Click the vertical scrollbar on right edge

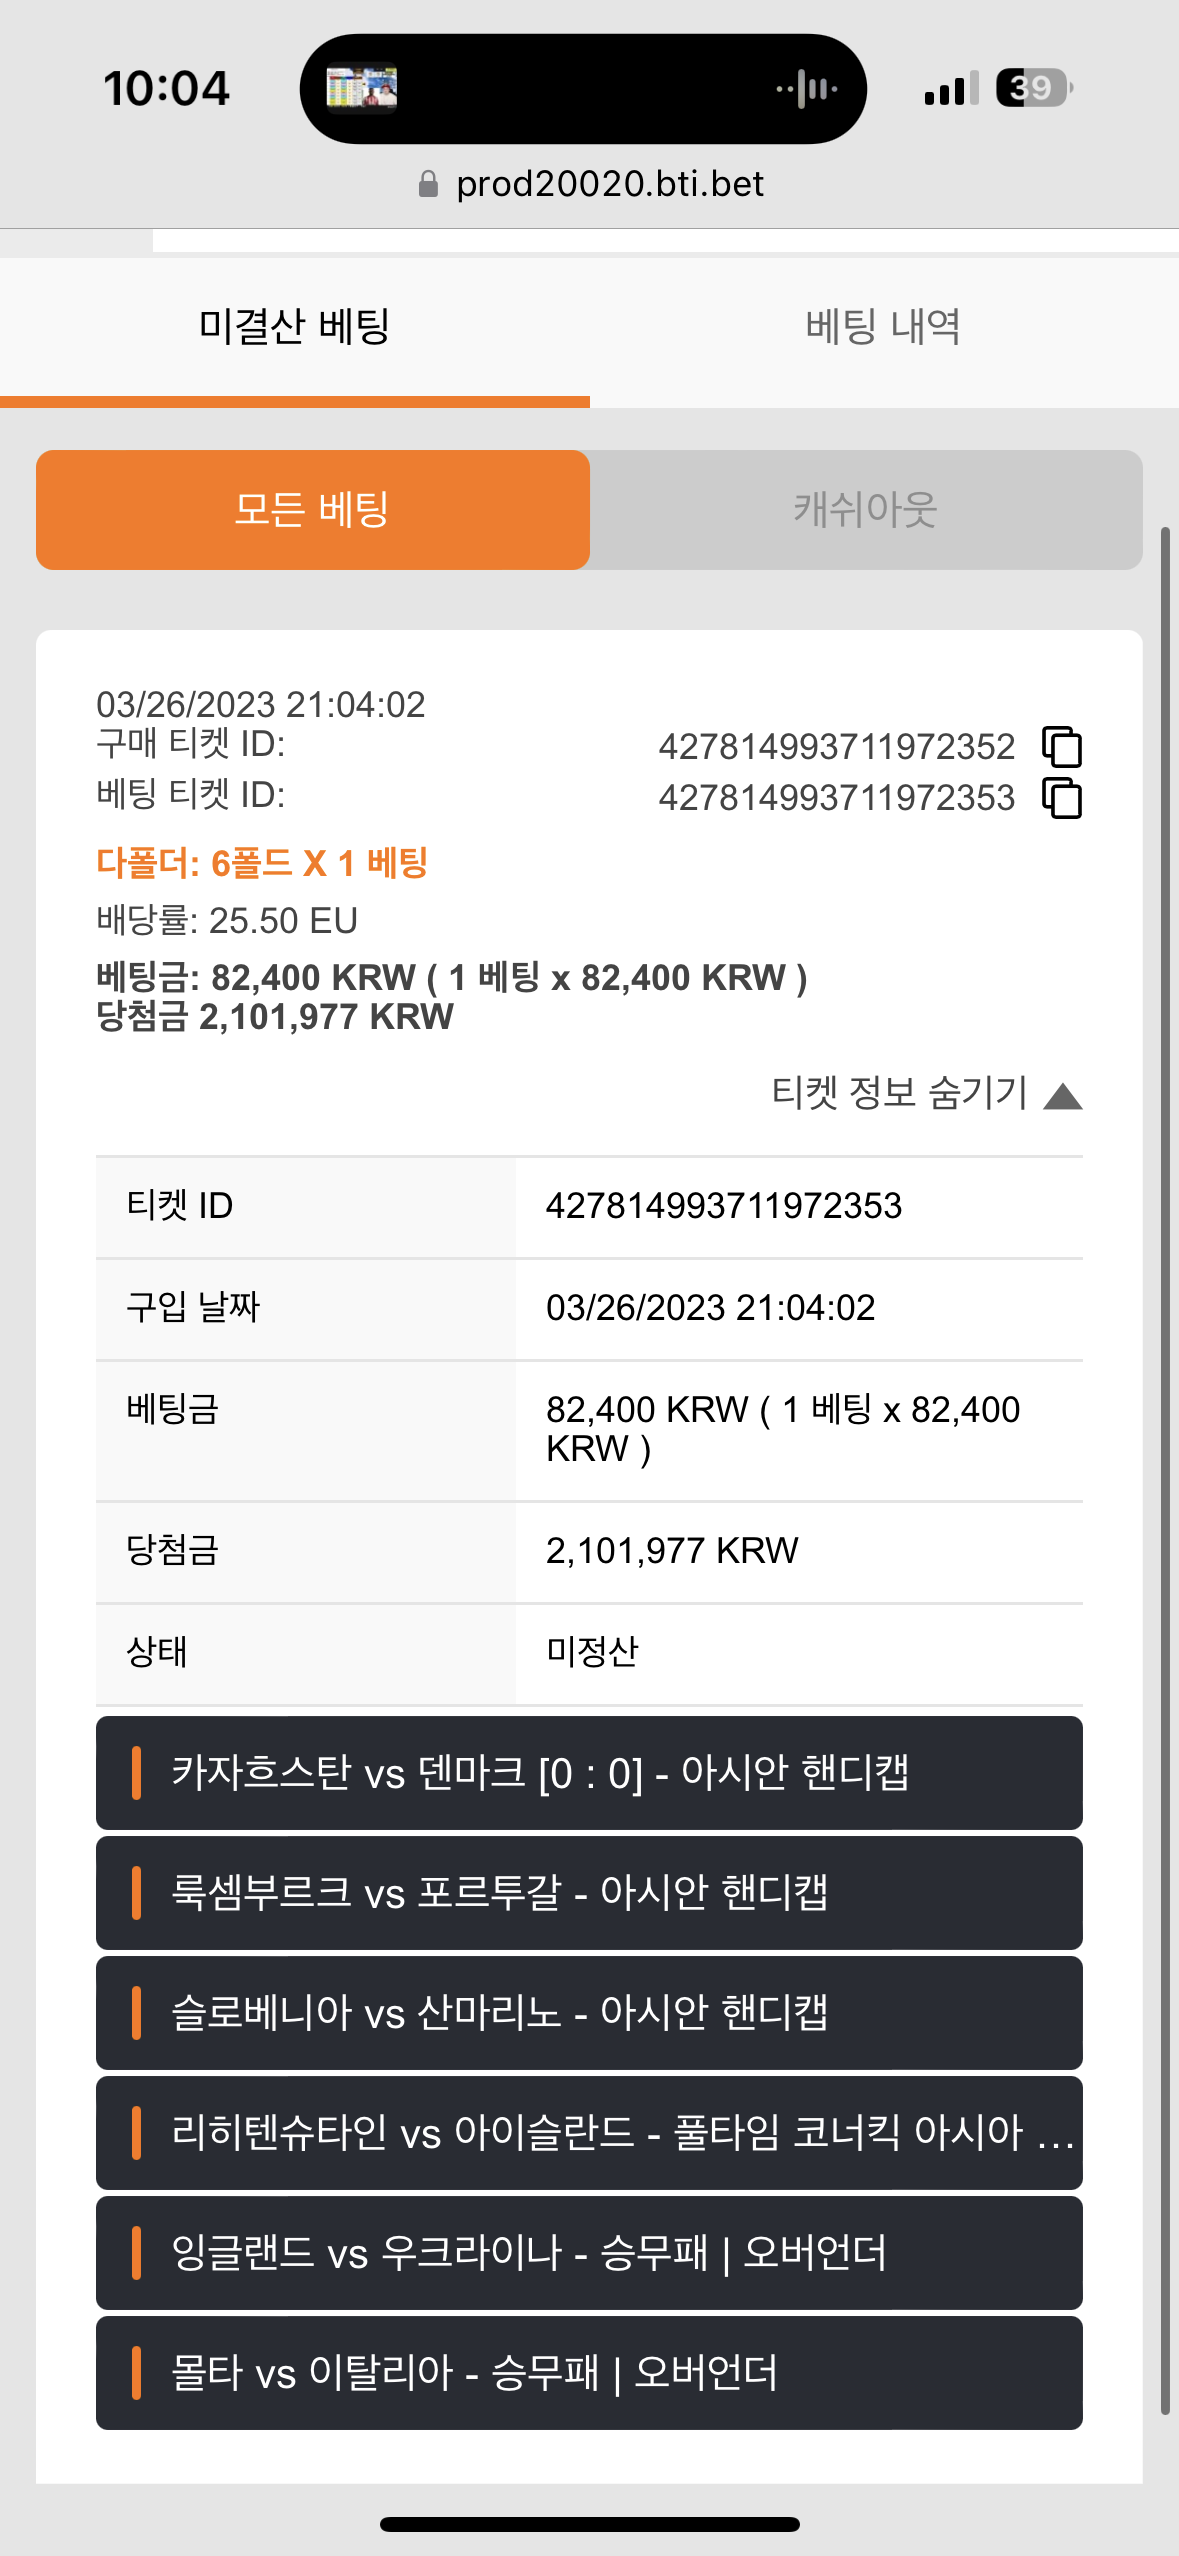(x=1165, y=1470)
